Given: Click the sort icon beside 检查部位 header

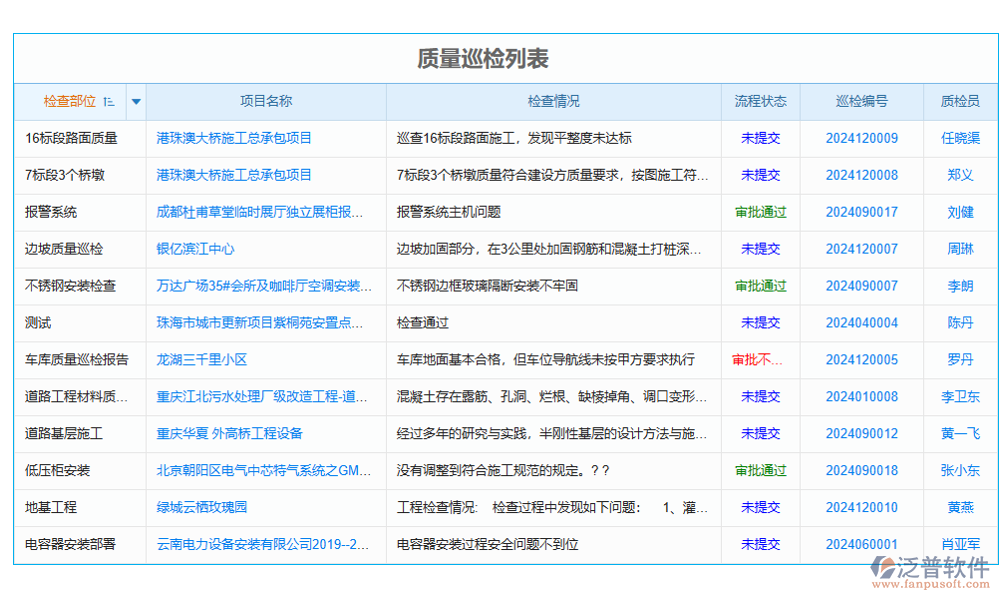Looking at the screenshot, I should point(108,101).
